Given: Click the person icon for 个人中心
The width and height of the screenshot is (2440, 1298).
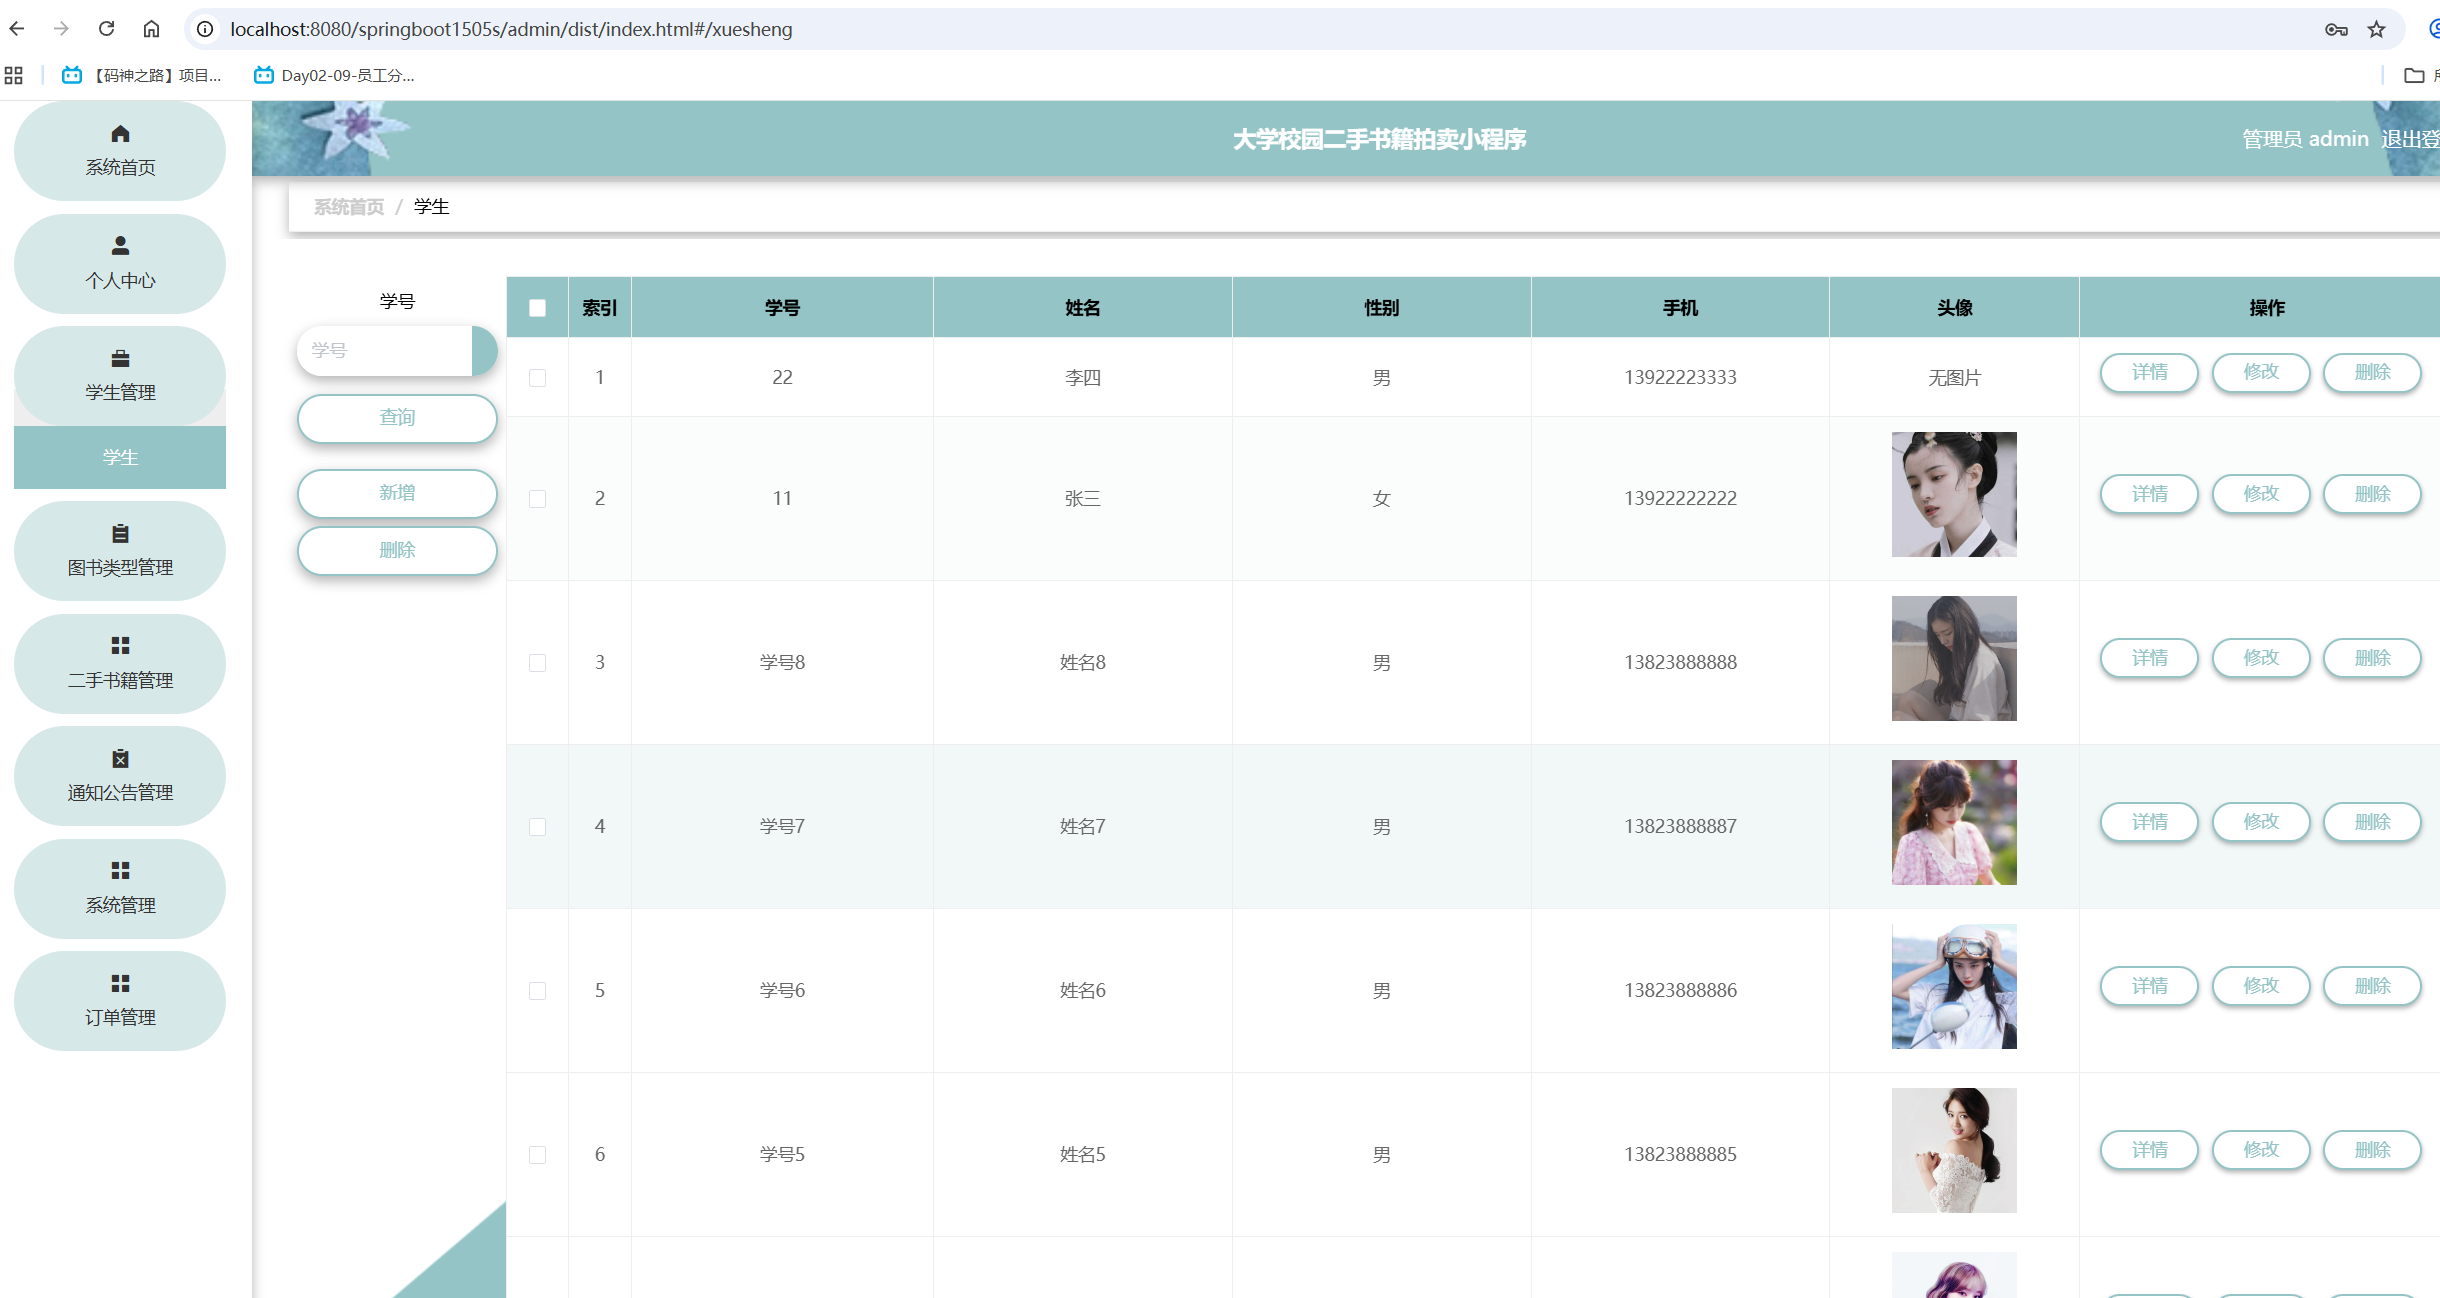Looking at the screenshot, I should click(x=120, y=246).
